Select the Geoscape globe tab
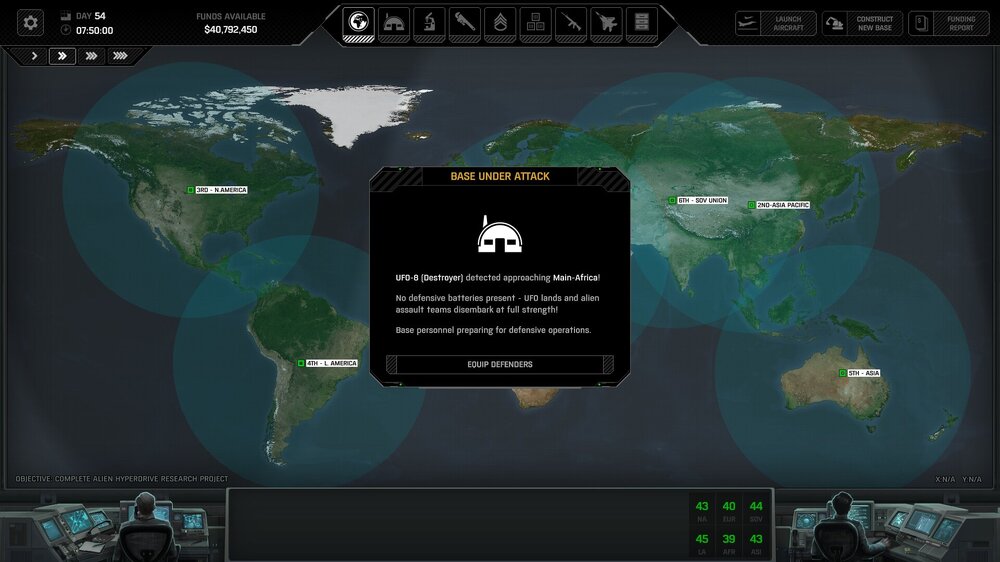The width and height of the screenshot is (1000, 562). [x=358, y=24]
